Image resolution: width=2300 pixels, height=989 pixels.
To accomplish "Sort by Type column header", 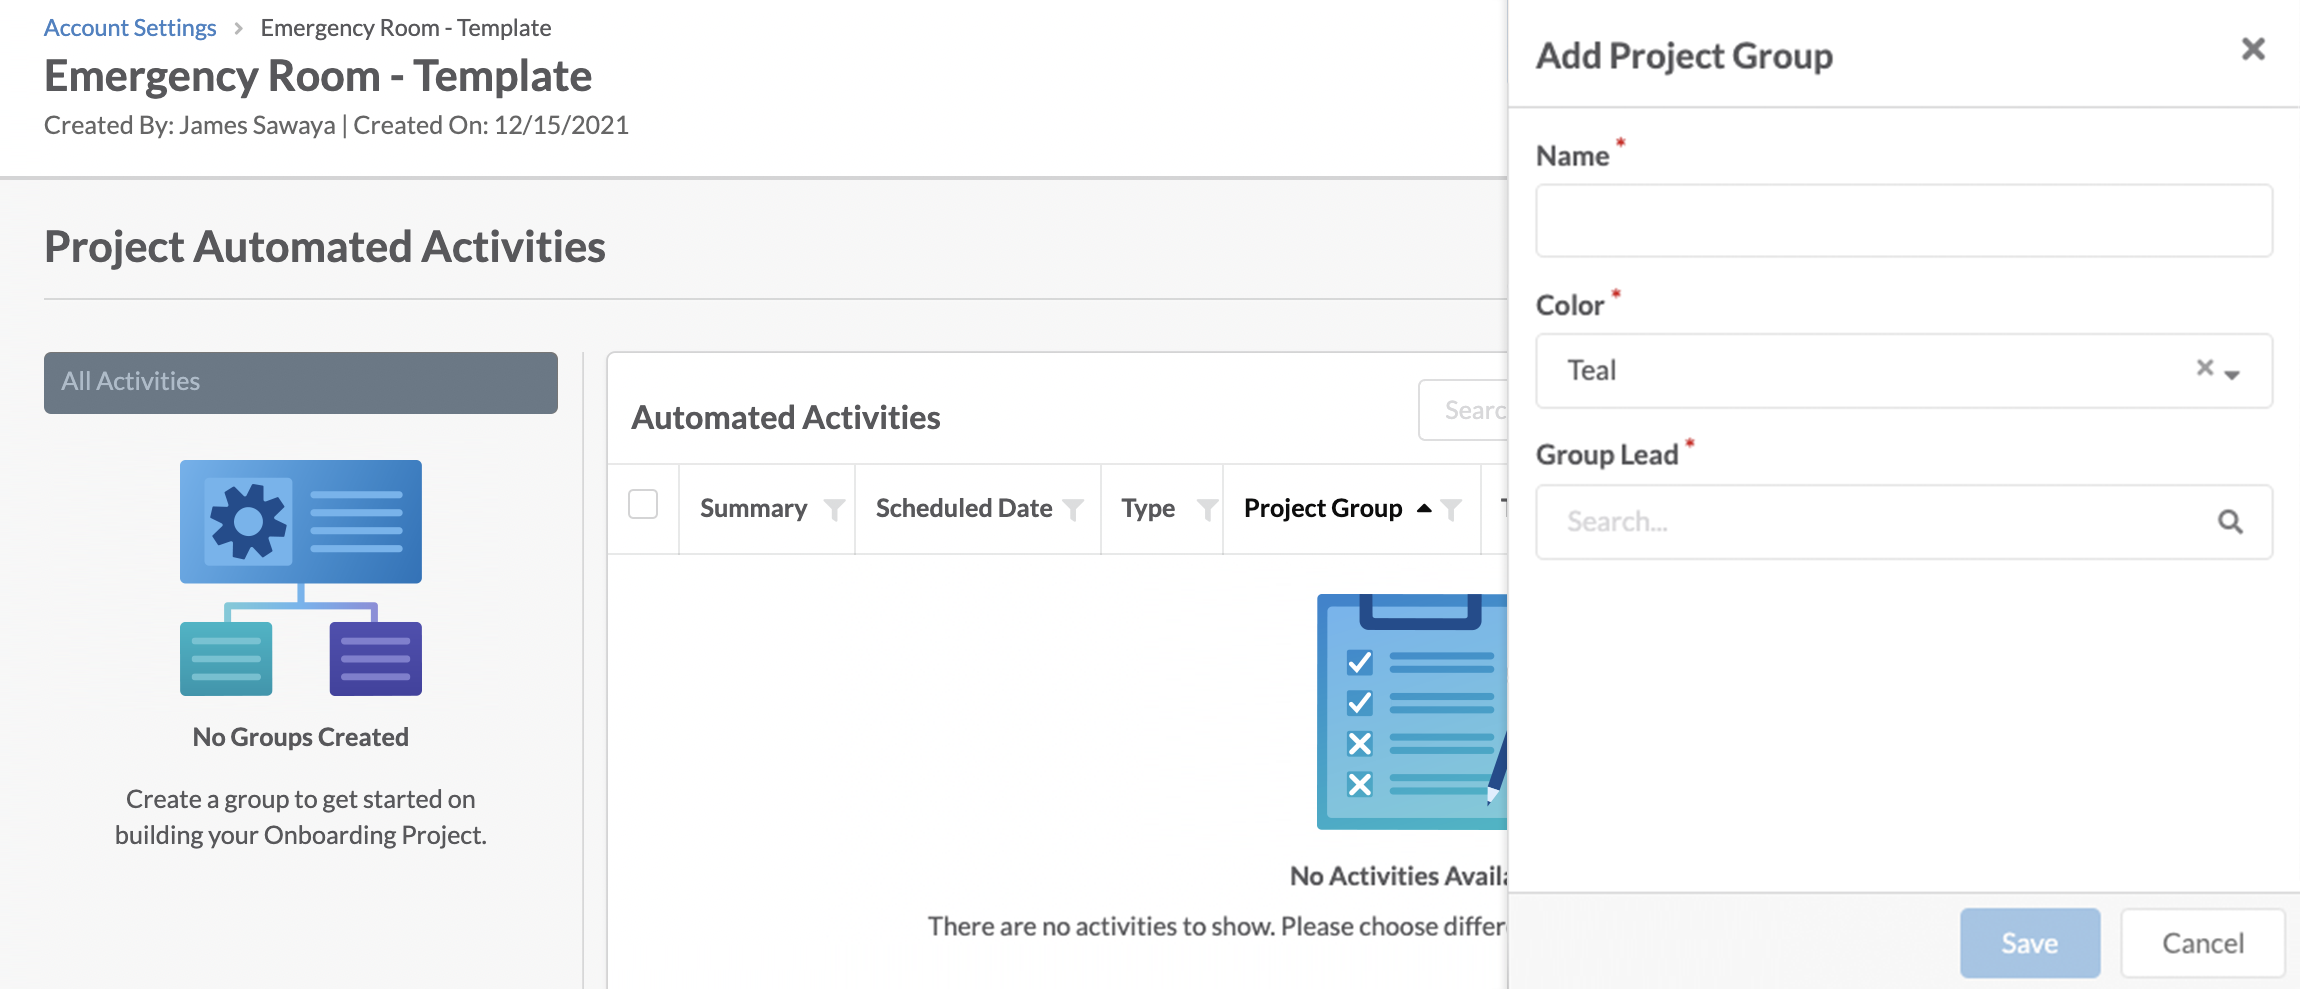I will click(x=1148, y=508).
